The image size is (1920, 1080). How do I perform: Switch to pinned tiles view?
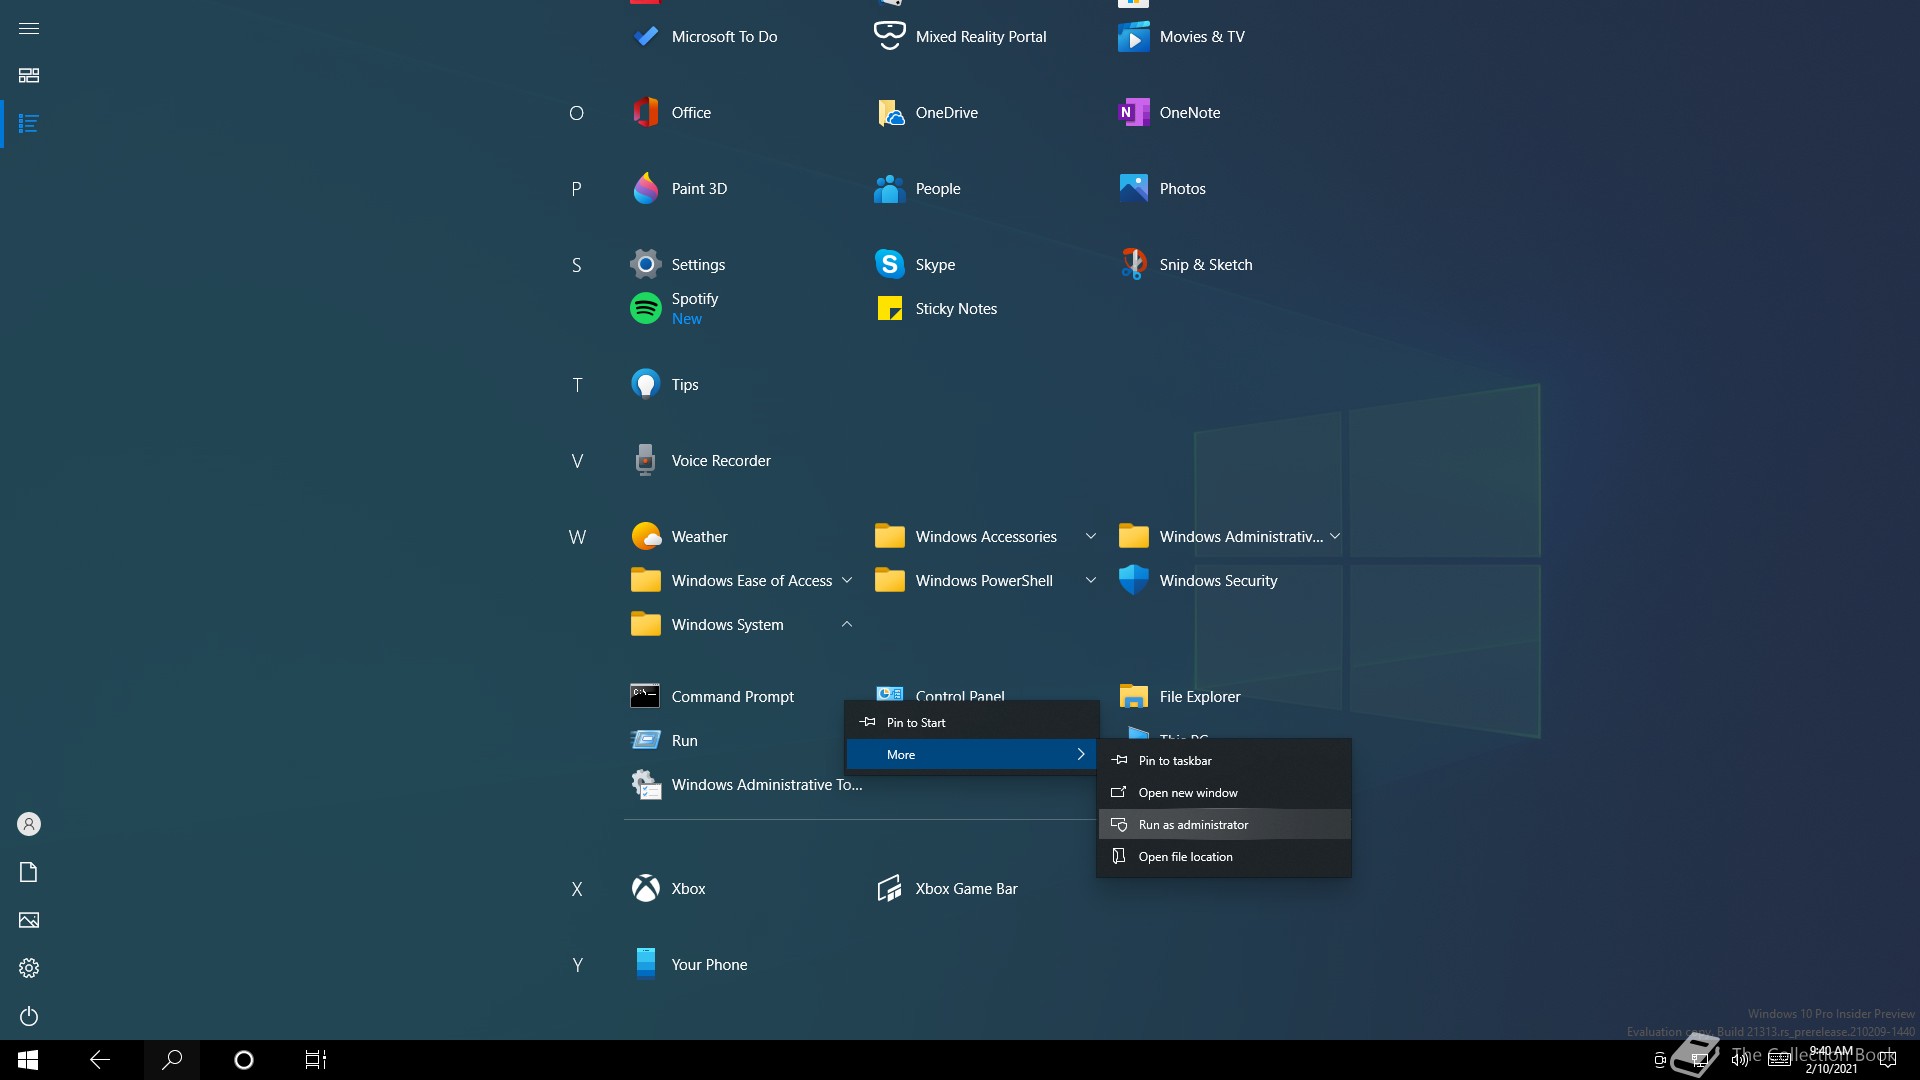pos(29,76)
